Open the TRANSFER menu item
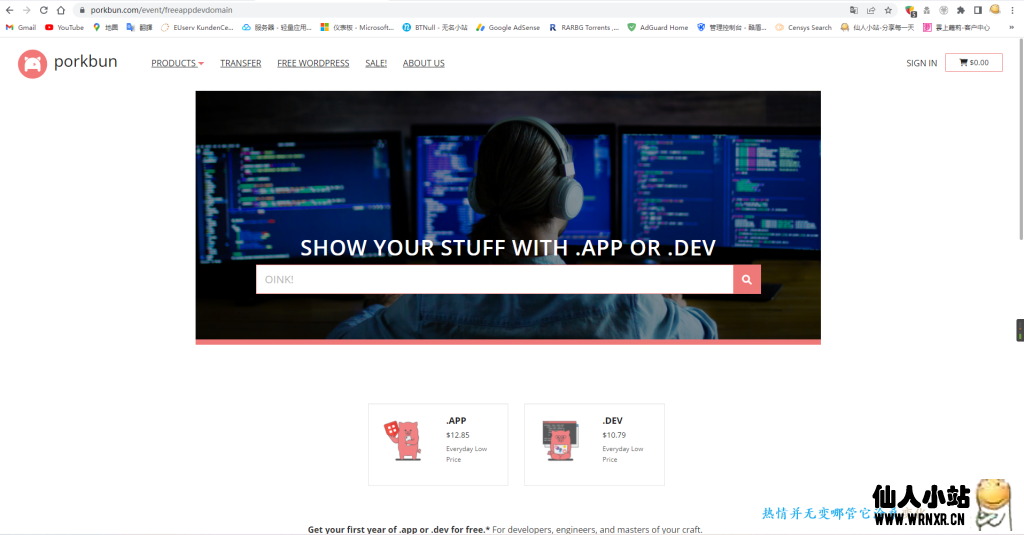This screenshot has width=1024, height=535. [x=240, y=63]
